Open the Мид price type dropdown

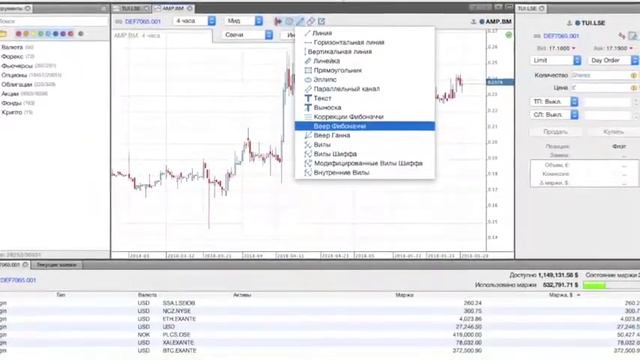click(x=244, y=21)
